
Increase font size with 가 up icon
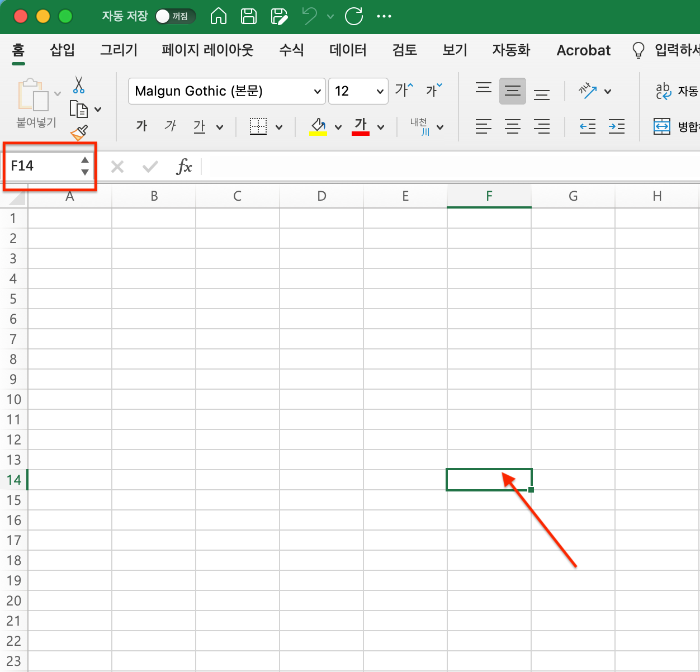[x=404, y=90]
